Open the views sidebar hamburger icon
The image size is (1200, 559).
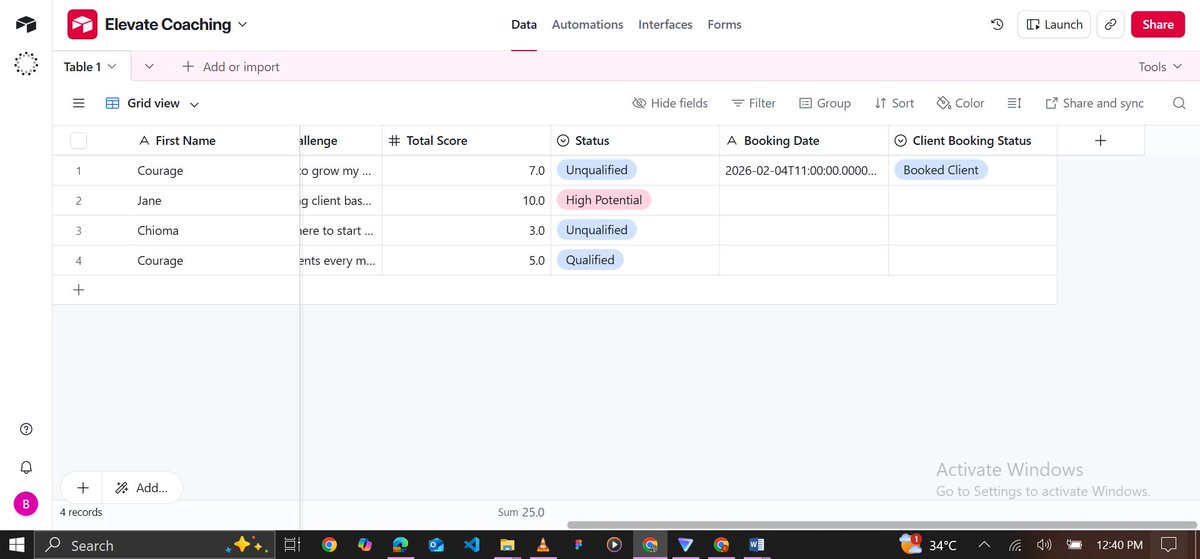79,103
